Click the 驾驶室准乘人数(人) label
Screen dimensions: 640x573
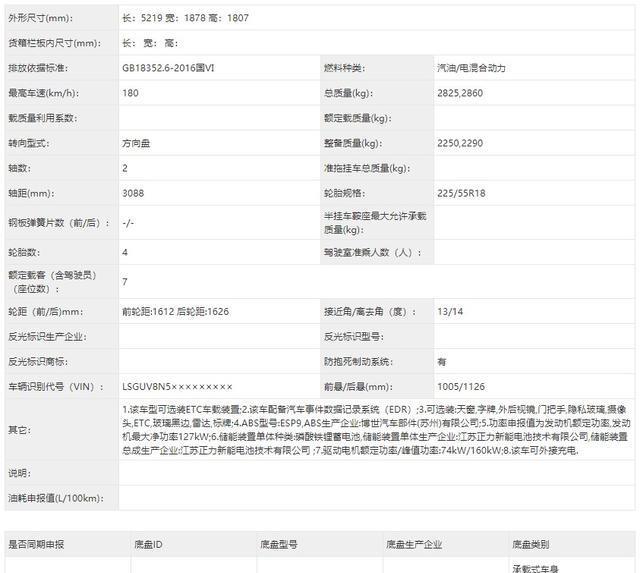tap(372, 252)
